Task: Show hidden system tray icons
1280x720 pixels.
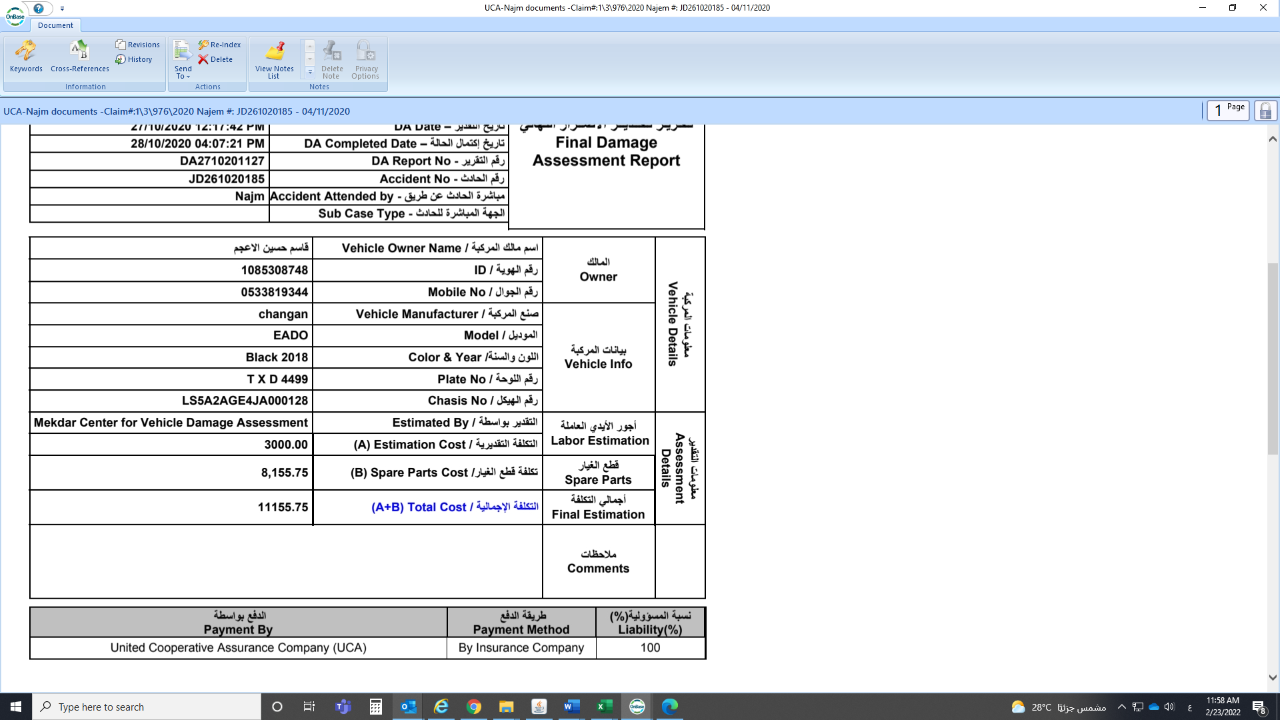Action: click(1122, 707)
